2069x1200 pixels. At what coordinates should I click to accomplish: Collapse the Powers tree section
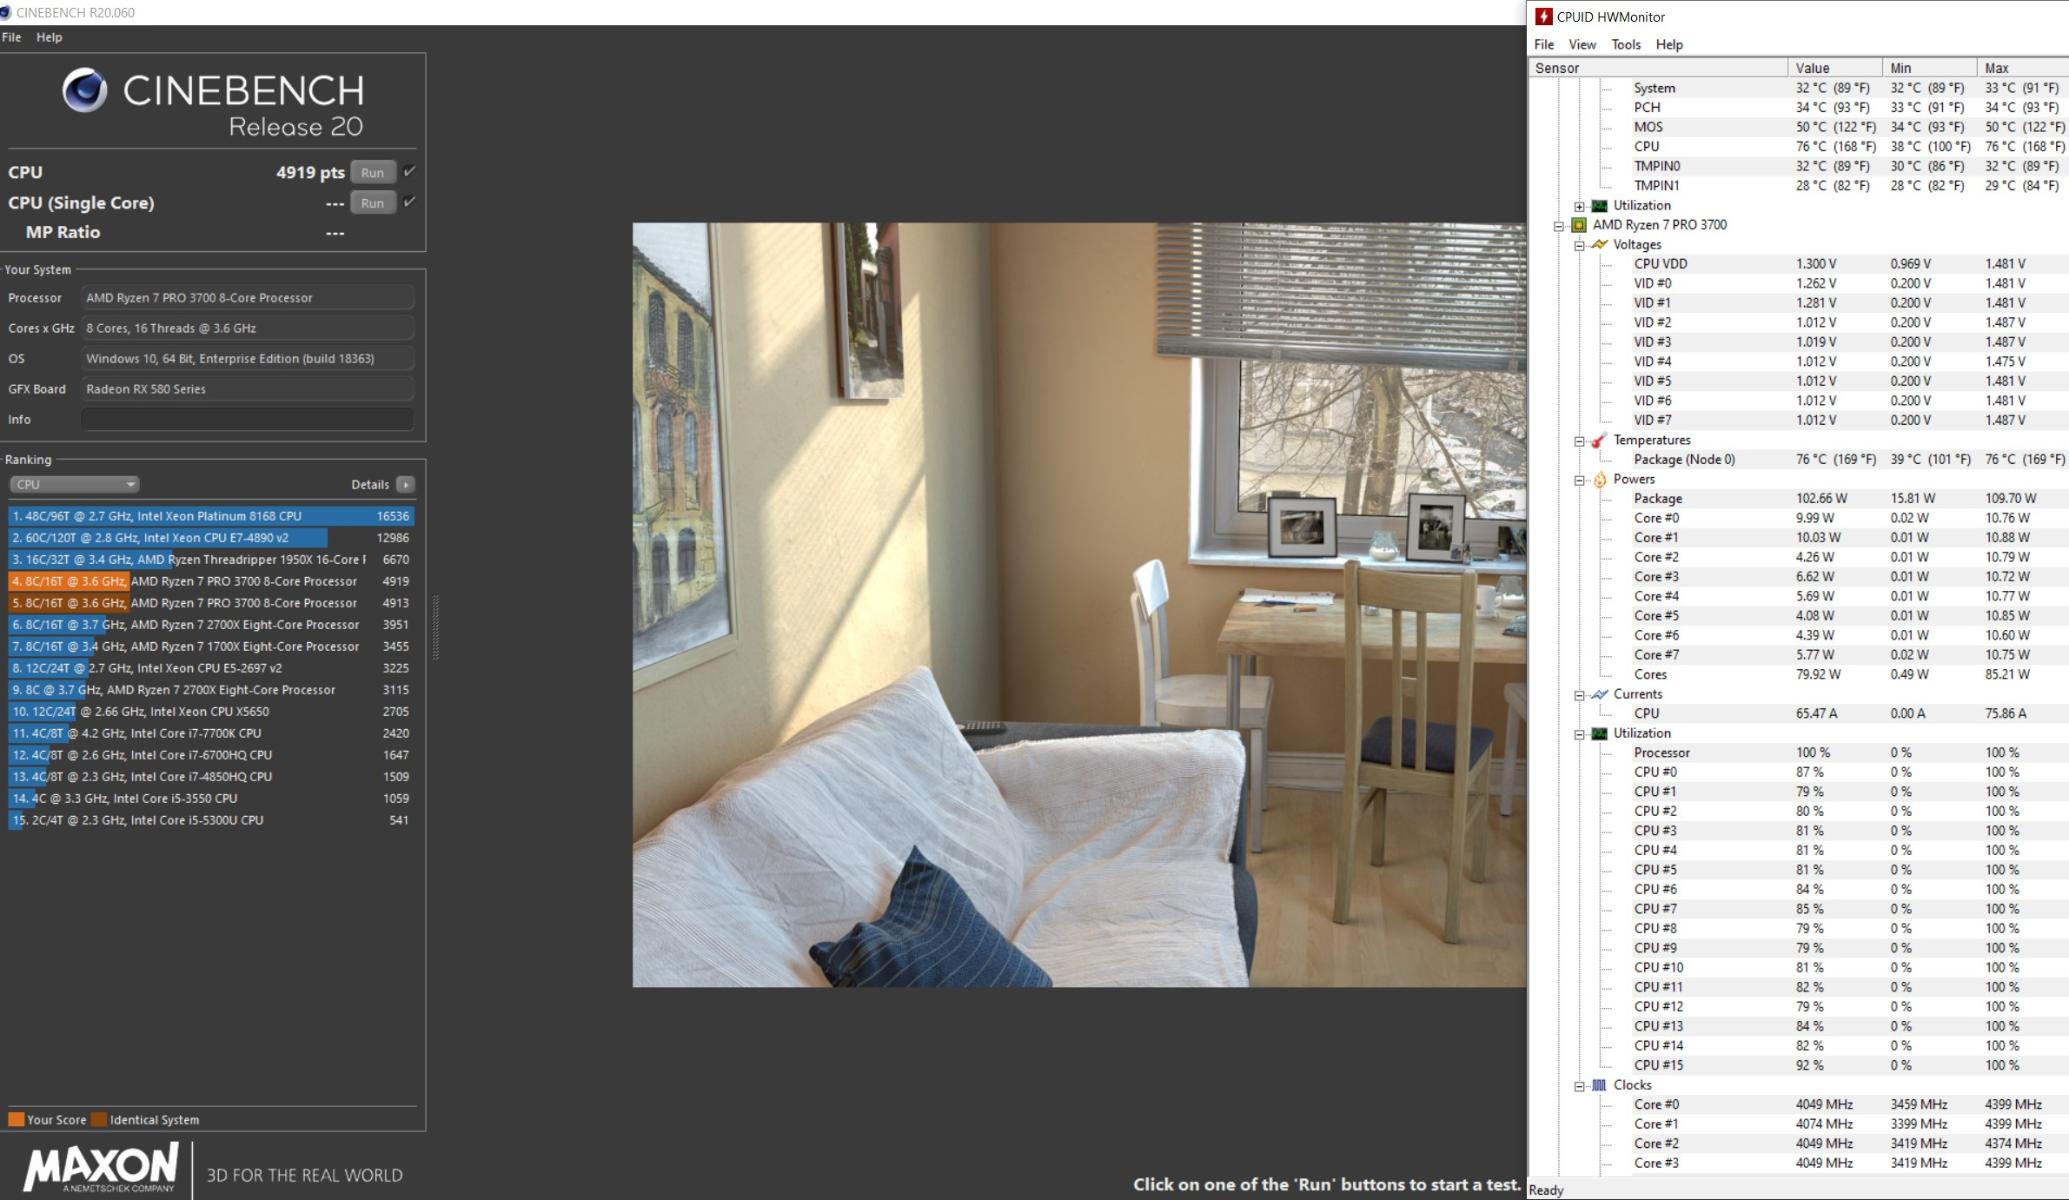pos(1579,480)
